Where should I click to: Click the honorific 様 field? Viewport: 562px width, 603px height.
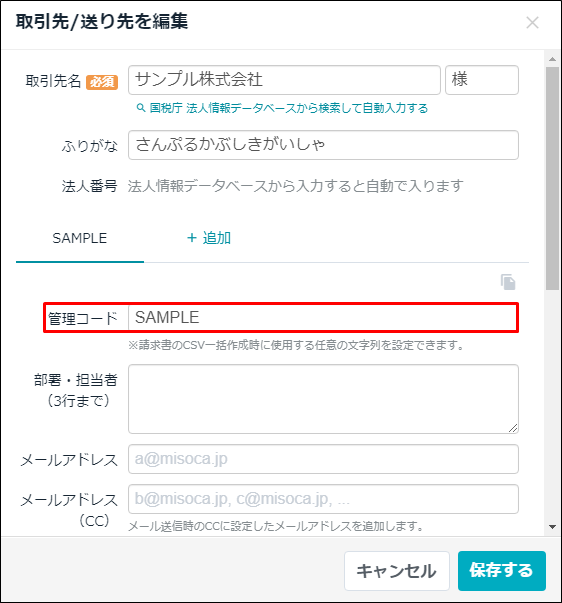tap(482, 80)
